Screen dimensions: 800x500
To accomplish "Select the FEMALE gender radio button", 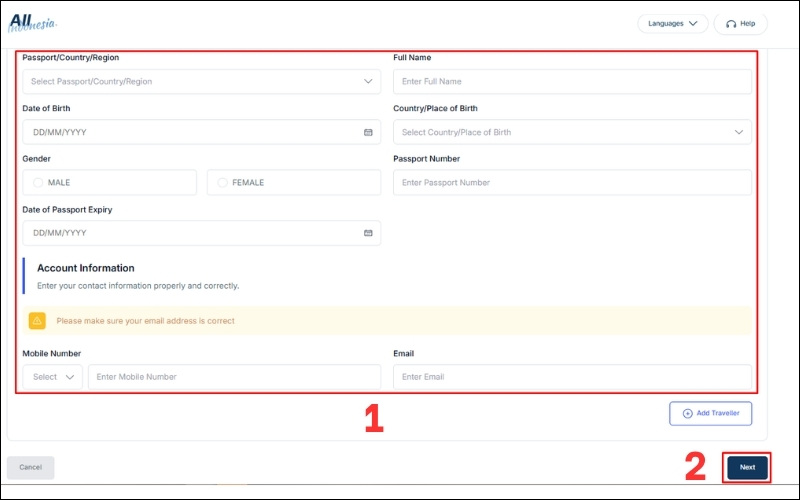I will point(222,183).
